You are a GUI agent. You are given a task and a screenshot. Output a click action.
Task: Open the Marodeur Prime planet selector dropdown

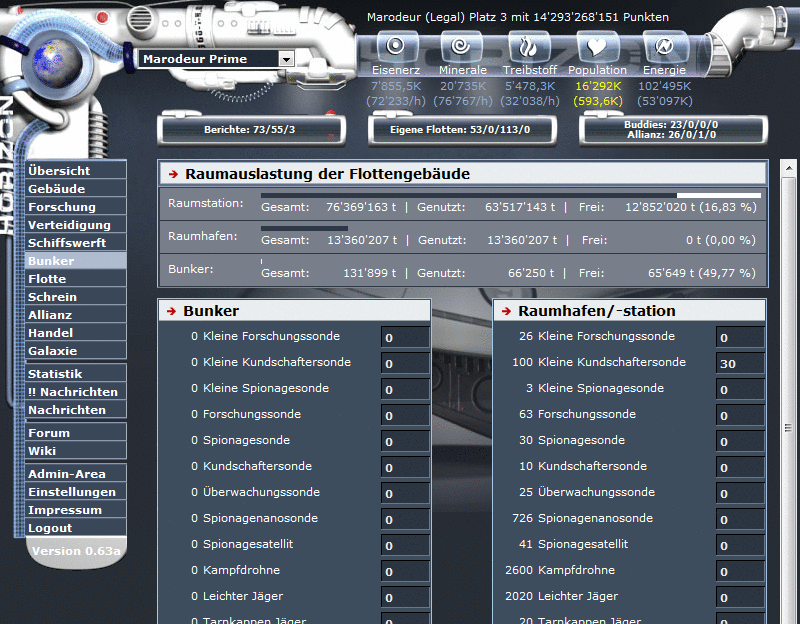coord(288,59)
